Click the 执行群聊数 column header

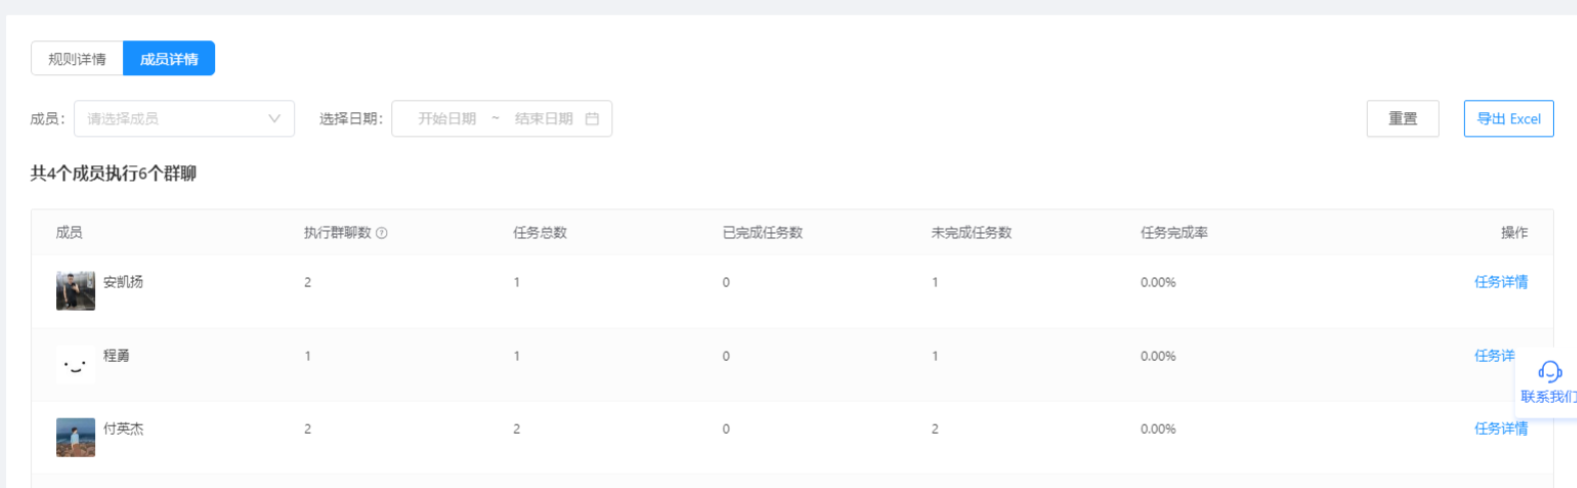pos(337,233)
